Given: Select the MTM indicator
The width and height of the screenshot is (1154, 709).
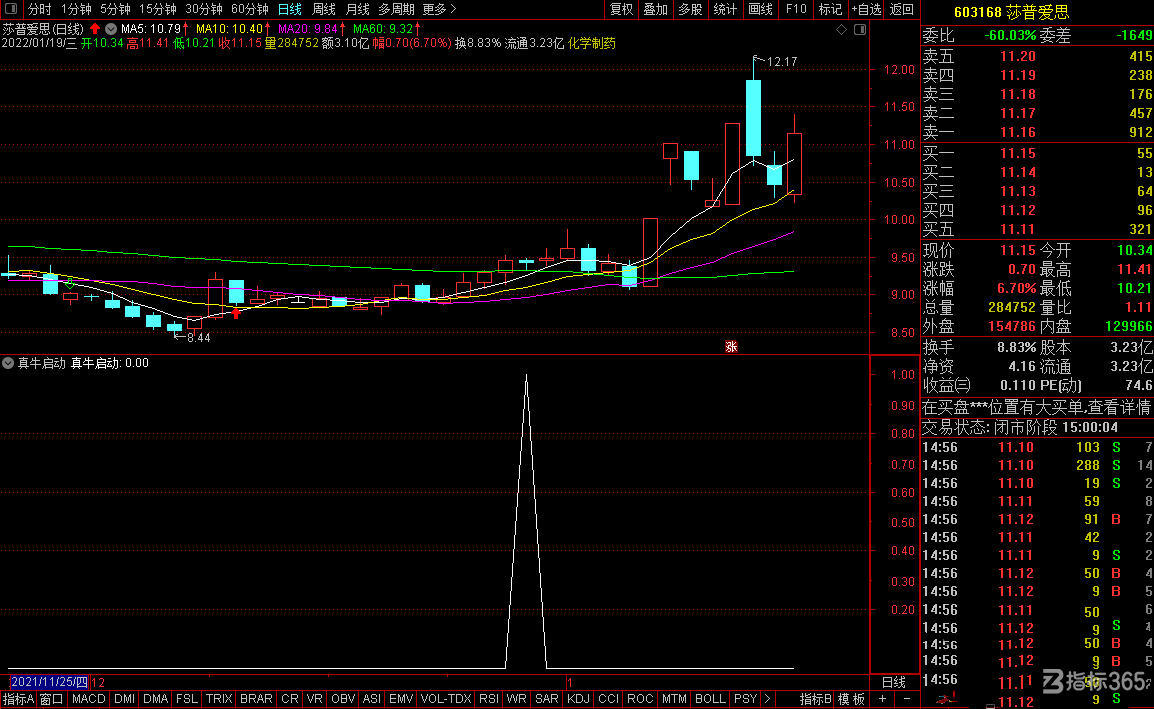Looking at the screenshot, I should pos(674,699).
